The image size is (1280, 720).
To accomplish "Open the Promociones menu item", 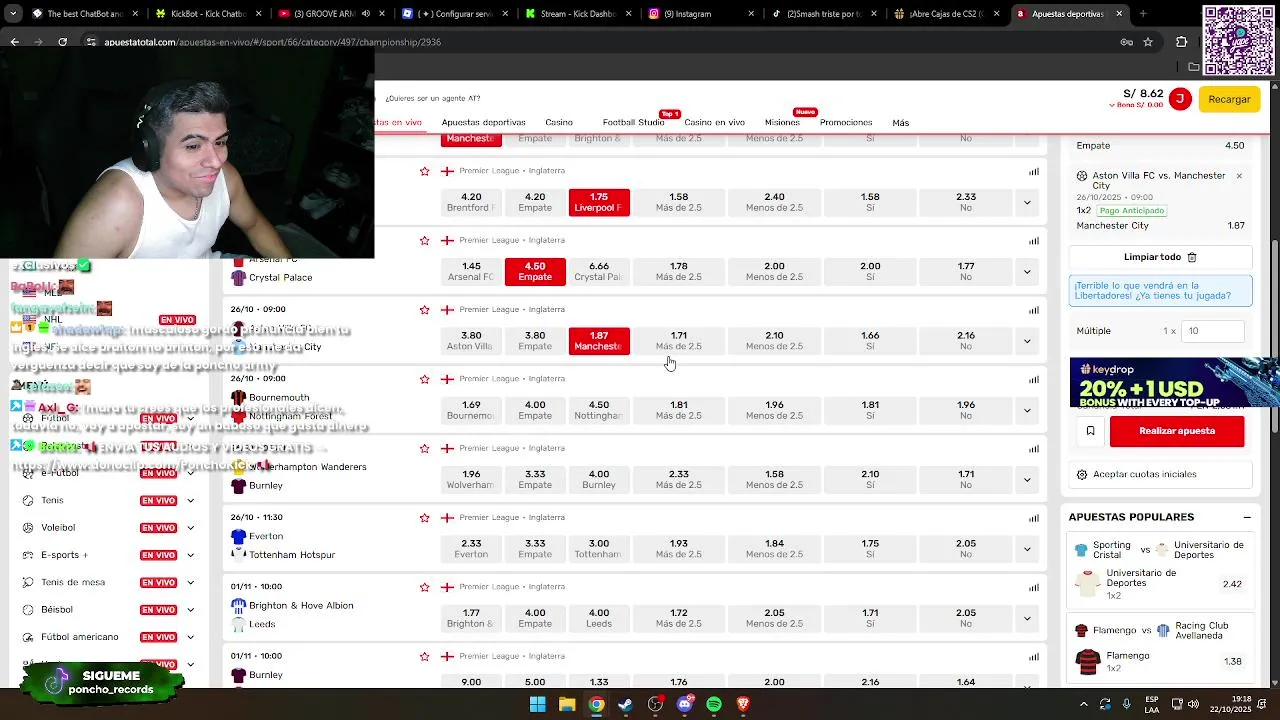I will tap(846, 122).
